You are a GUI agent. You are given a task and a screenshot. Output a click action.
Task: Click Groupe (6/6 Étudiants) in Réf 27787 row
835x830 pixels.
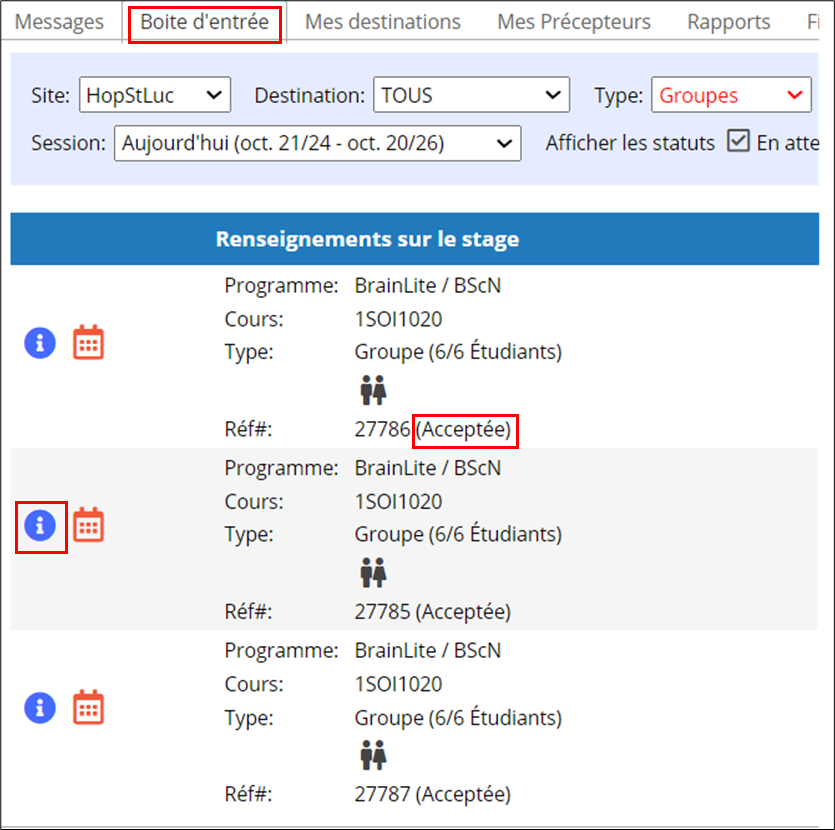[x=458, y=718]
